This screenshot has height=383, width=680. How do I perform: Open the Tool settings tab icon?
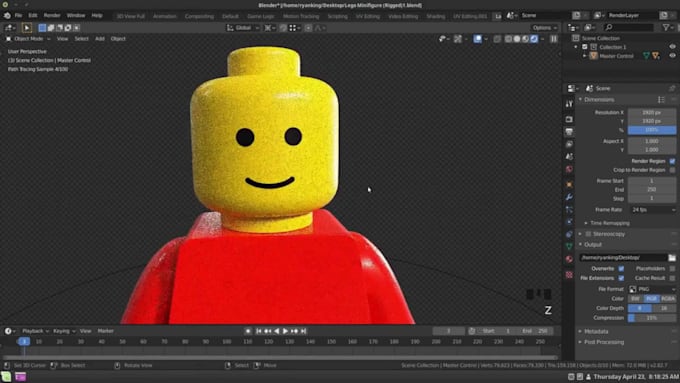[x=569, y=104]
